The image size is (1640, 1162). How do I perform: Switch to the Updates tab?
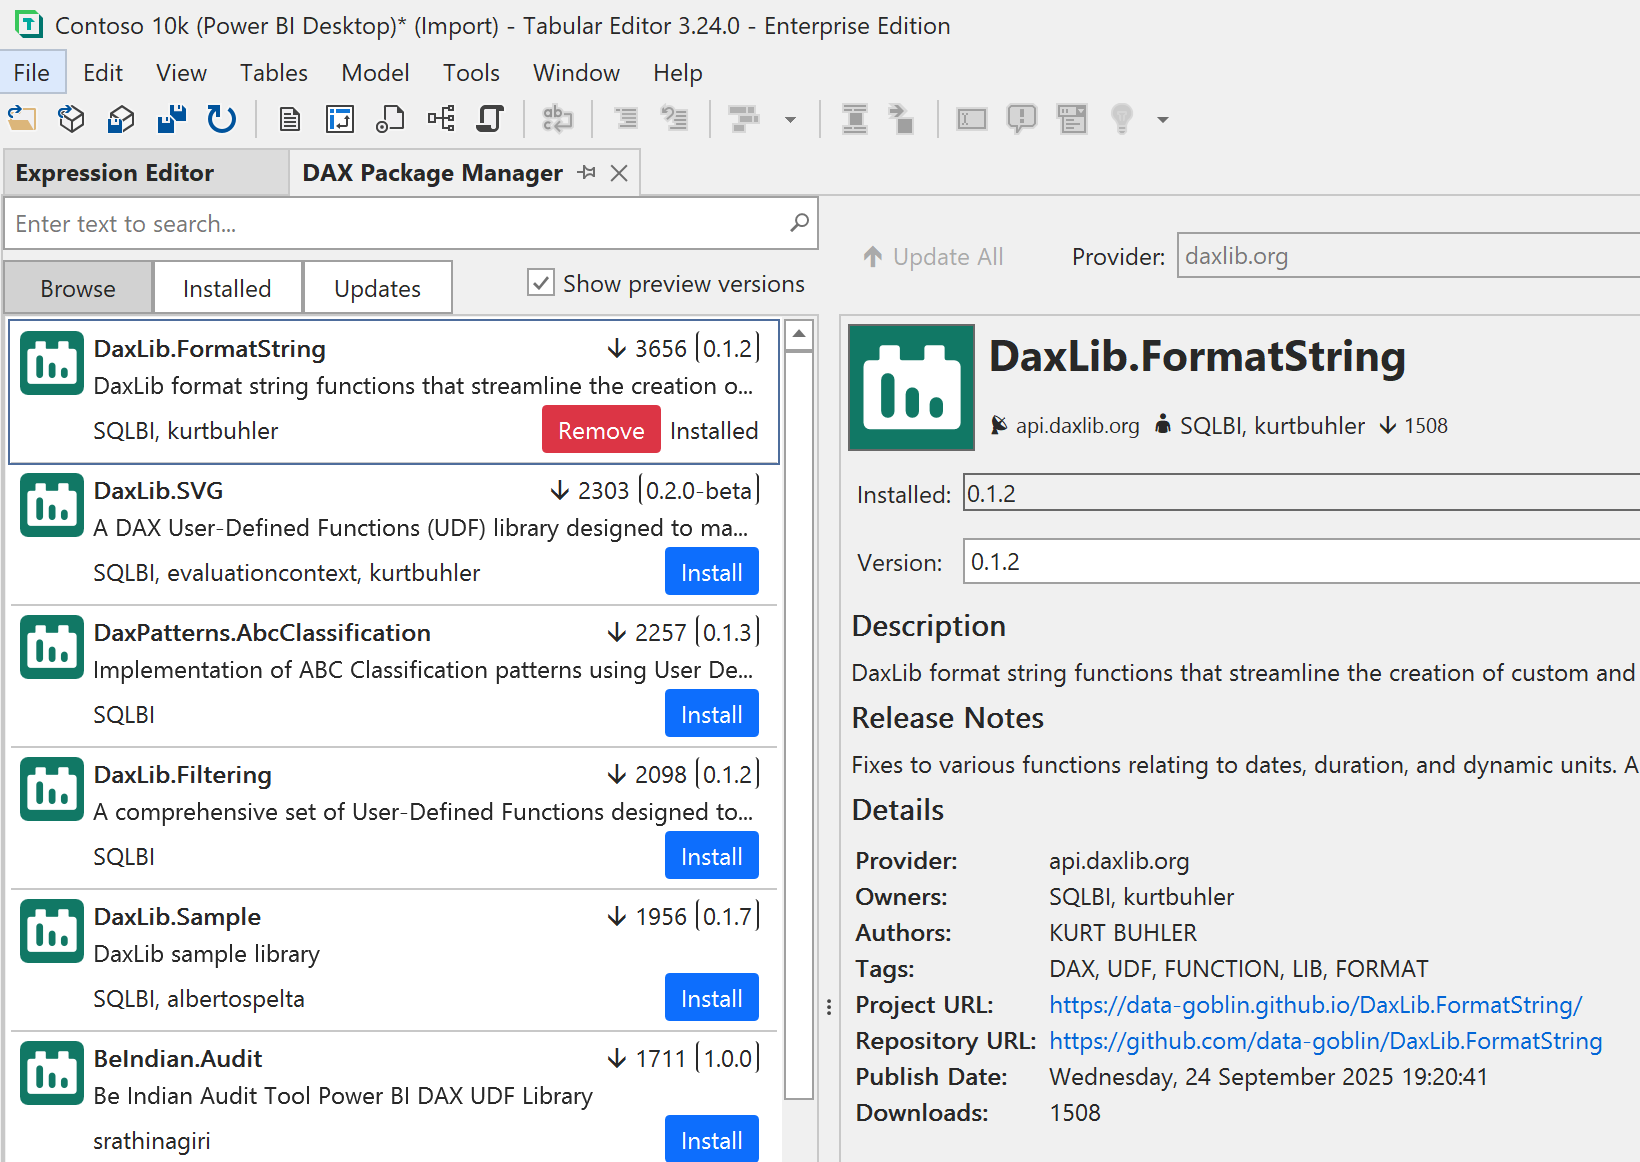coord(377,288)
